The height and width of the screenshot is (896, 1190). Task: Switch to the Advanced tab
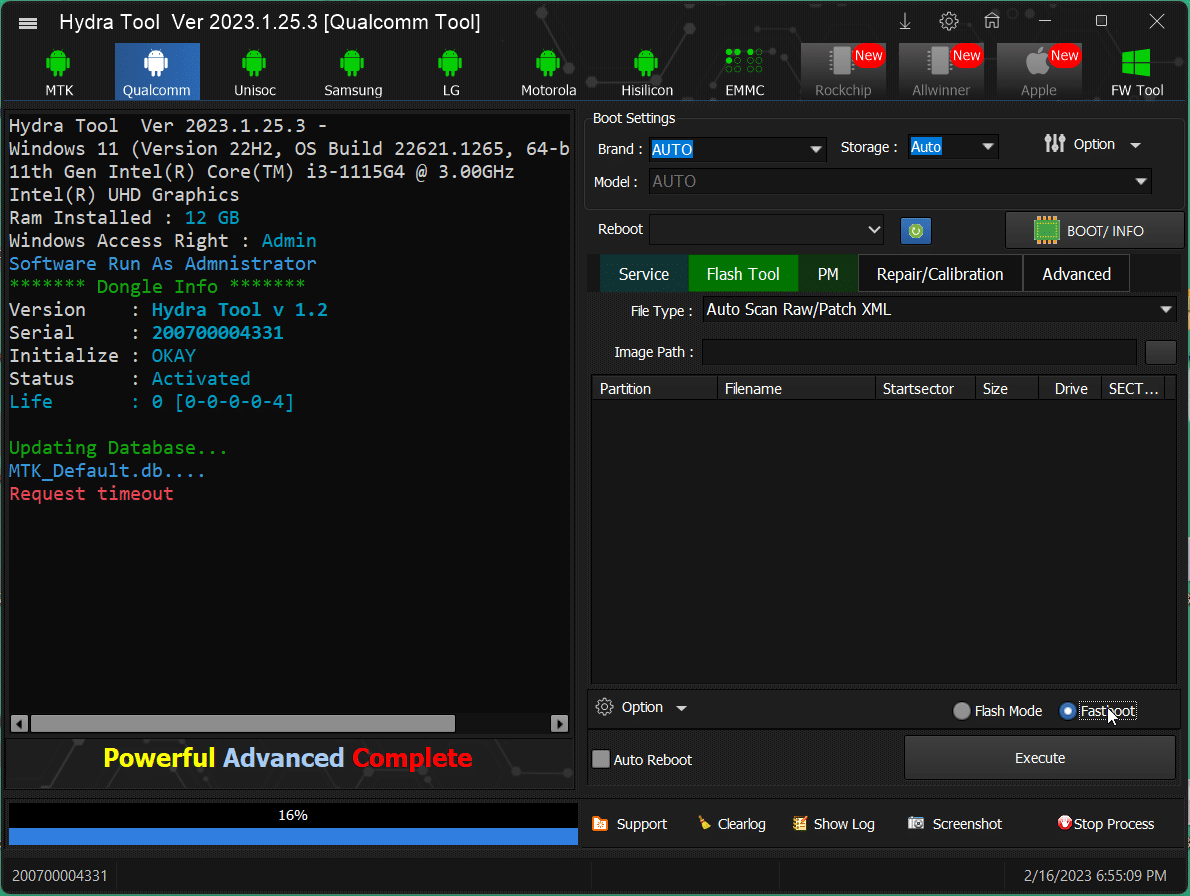(x=1076, y=274)
